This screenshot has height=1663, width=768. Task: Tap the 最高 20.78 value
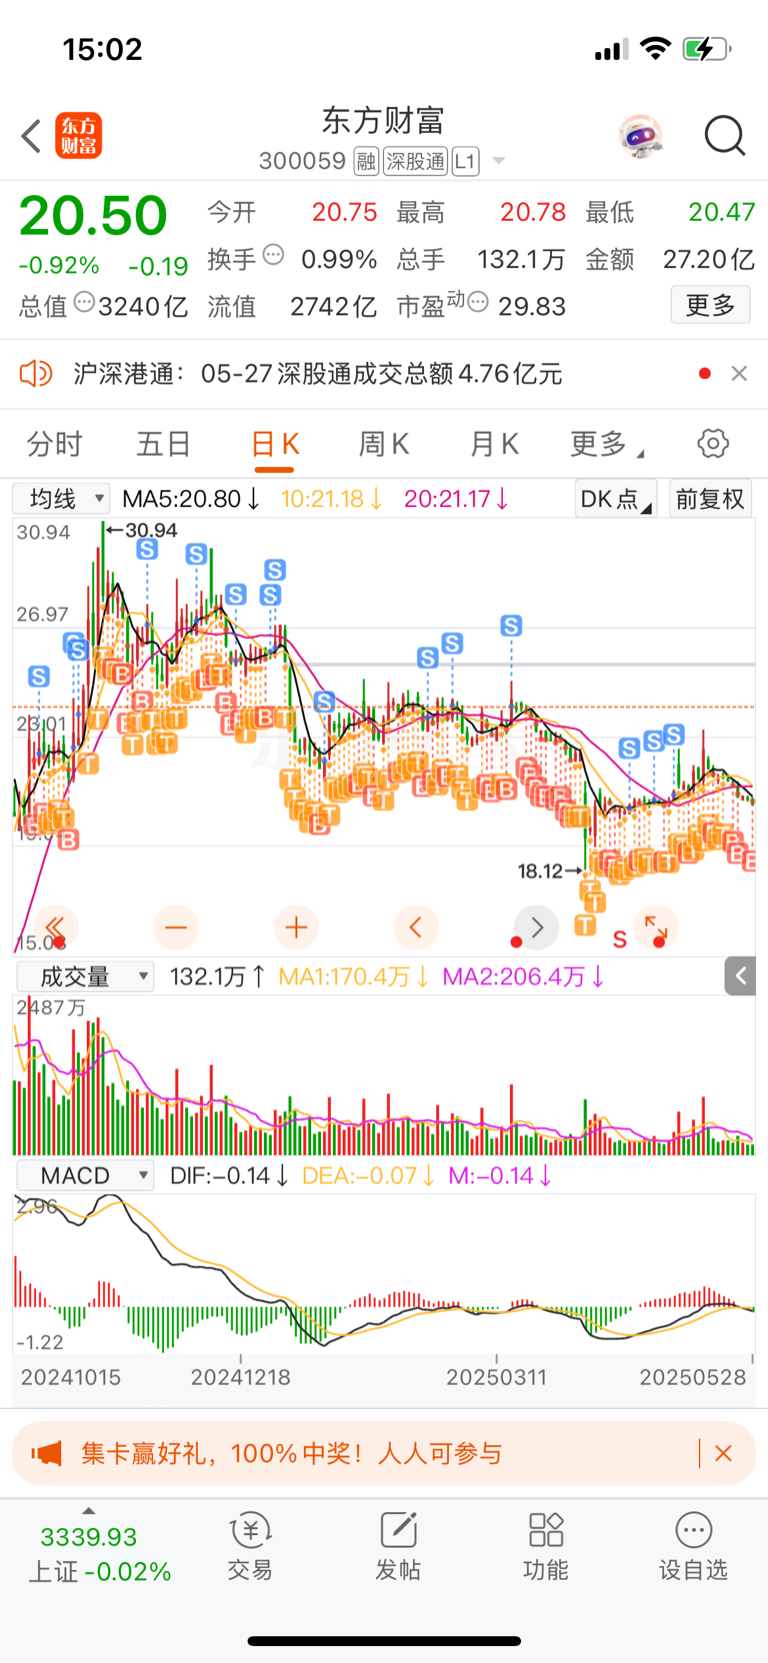click(533, 212)
